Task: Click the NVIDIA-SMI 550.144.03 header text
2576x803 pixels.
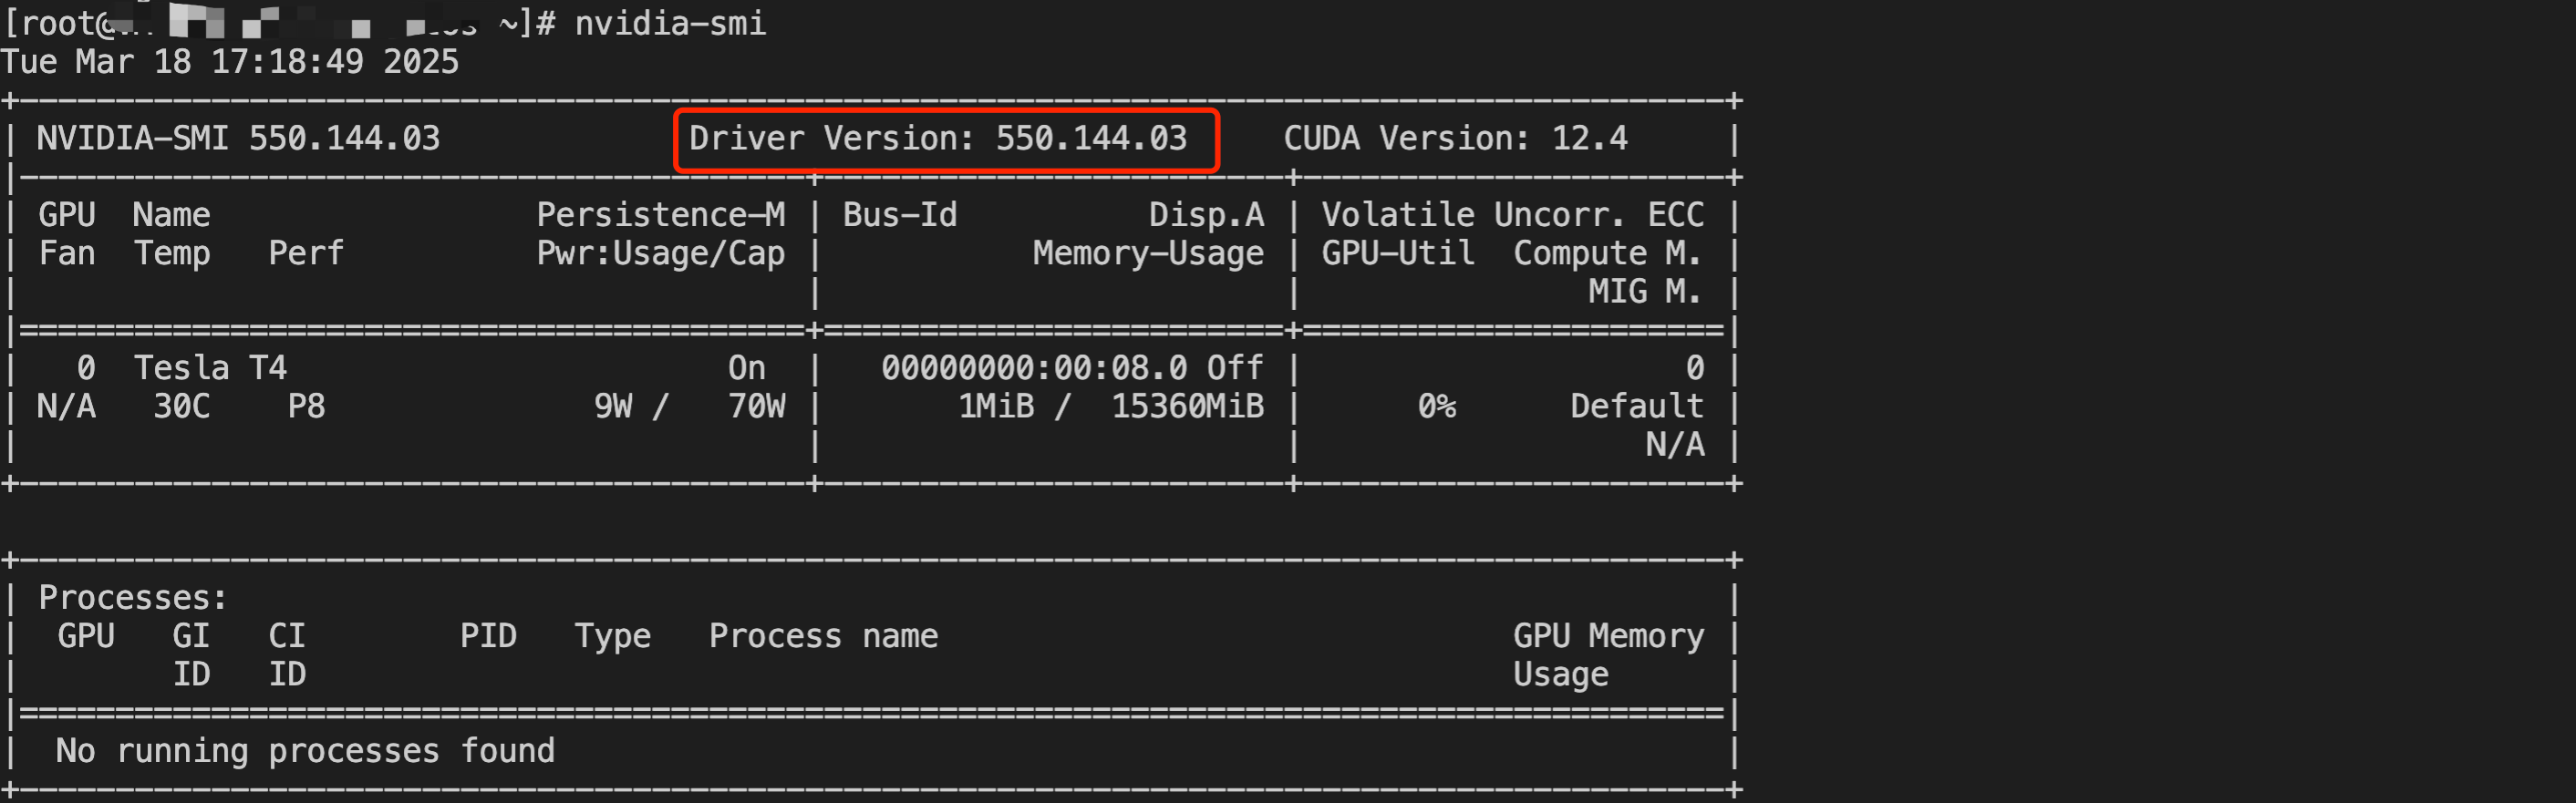Action: [x=238, y=138]
